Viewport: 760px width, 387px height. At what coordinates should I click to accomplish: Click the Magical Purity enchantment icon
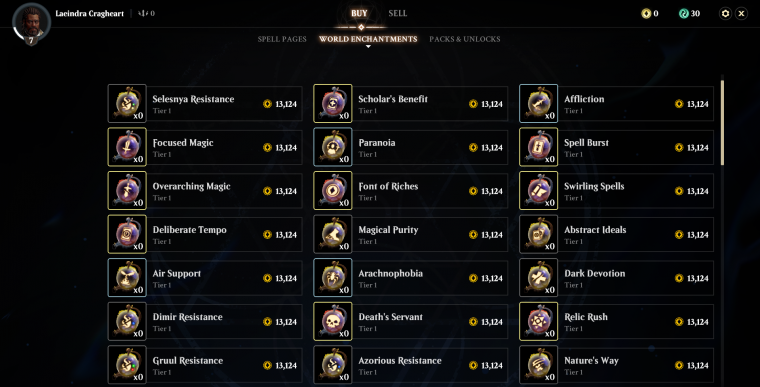(333, 234)
